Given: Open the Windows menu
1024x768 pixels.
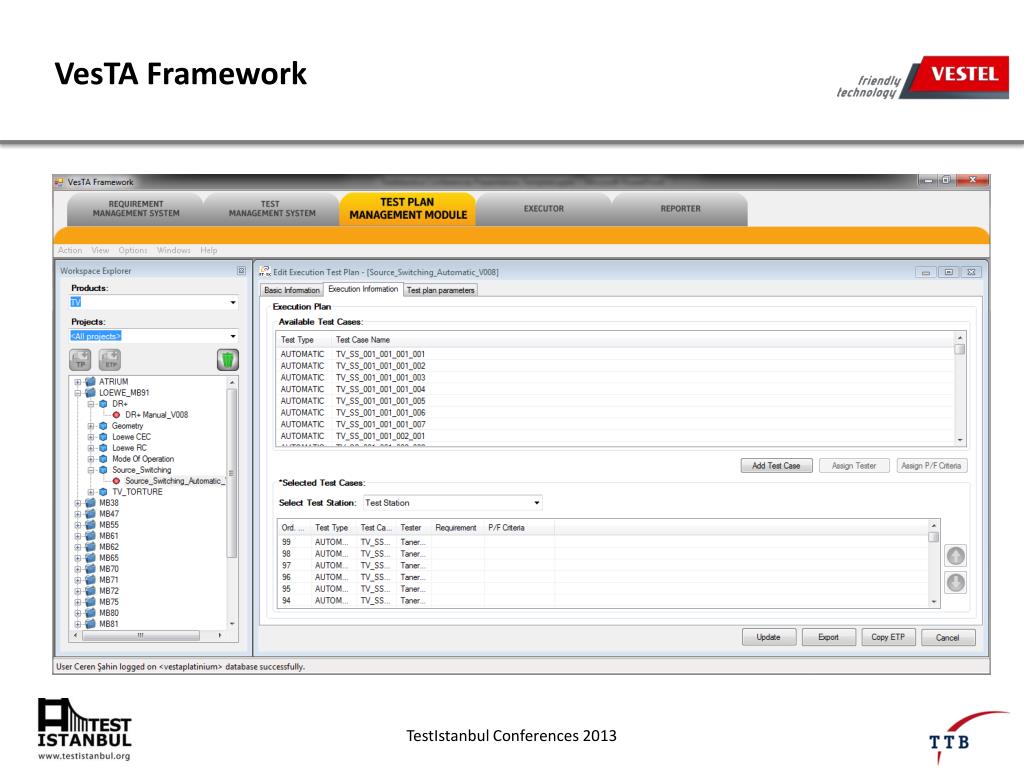Looking at the screenshot, I should coord(174,250).
